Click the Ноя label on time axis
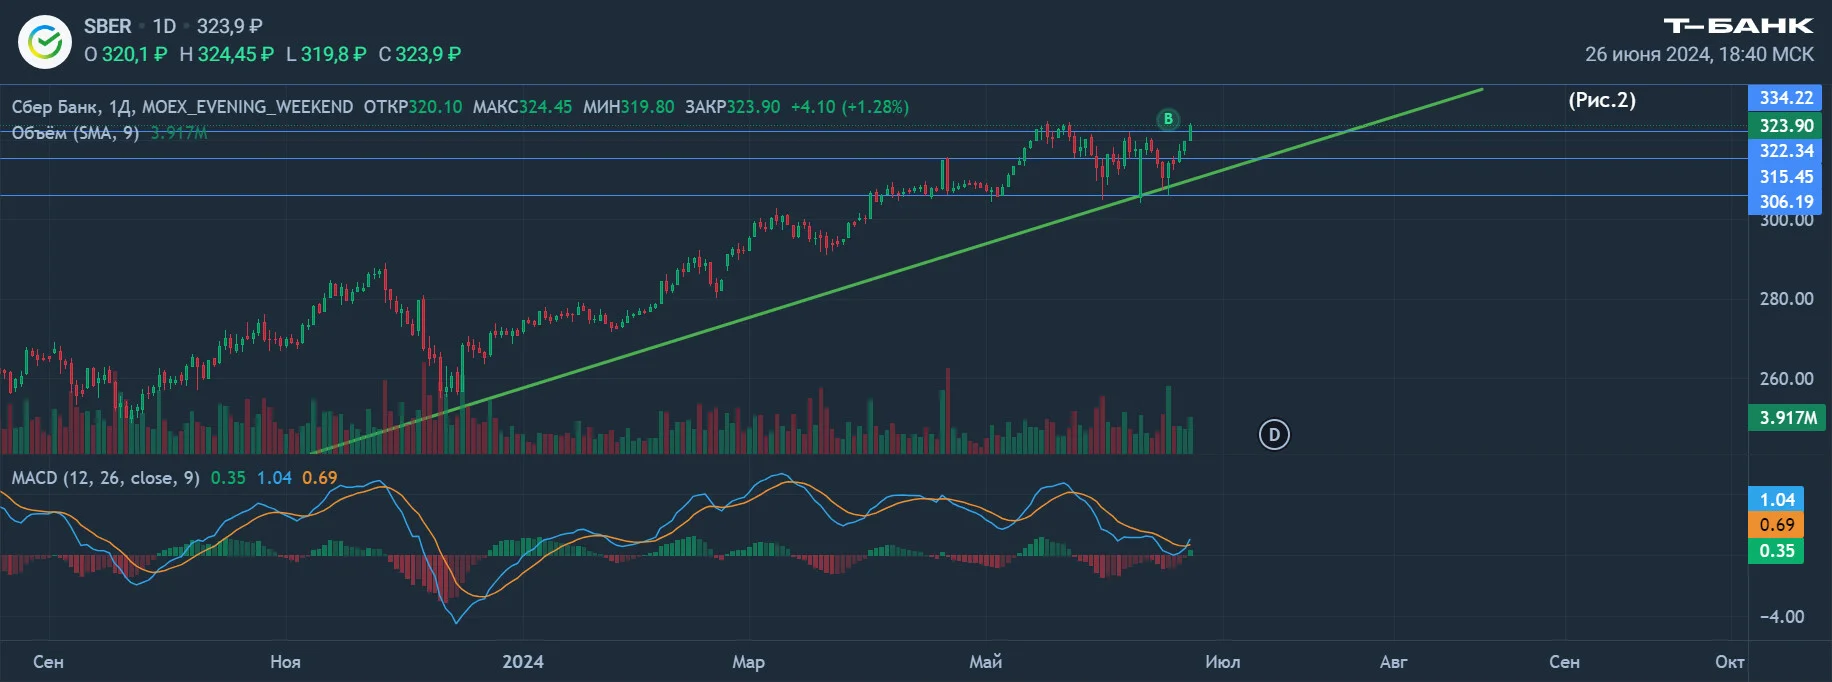Screen dimensions: 1832x682 coord(285,662)
